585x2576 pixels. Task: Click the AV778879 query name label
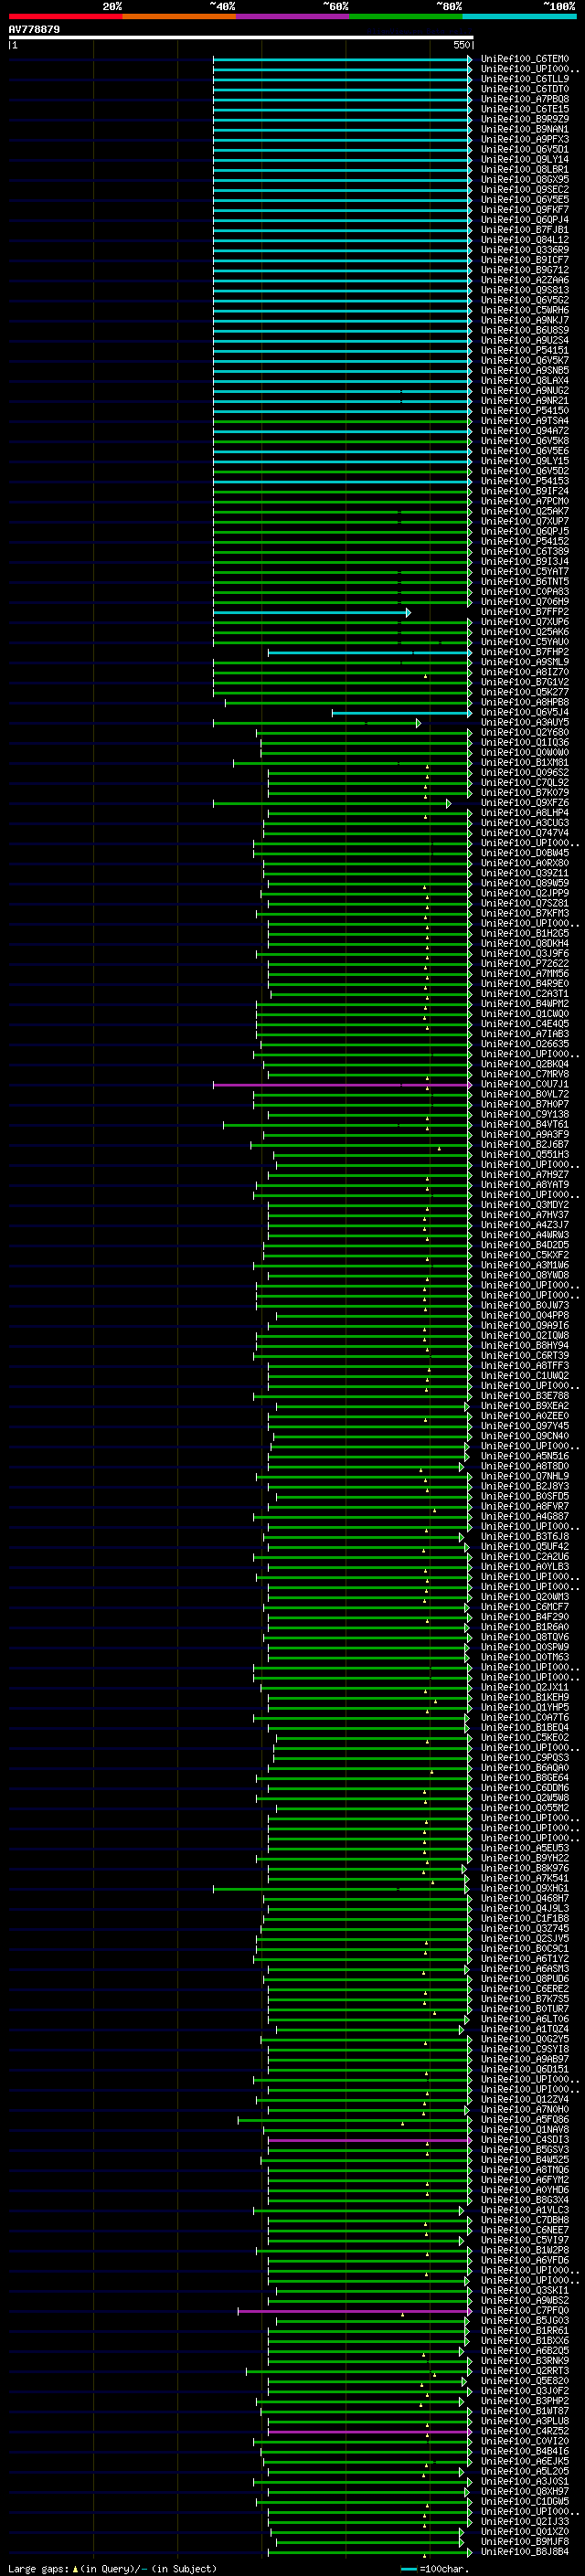click(34, 29)
